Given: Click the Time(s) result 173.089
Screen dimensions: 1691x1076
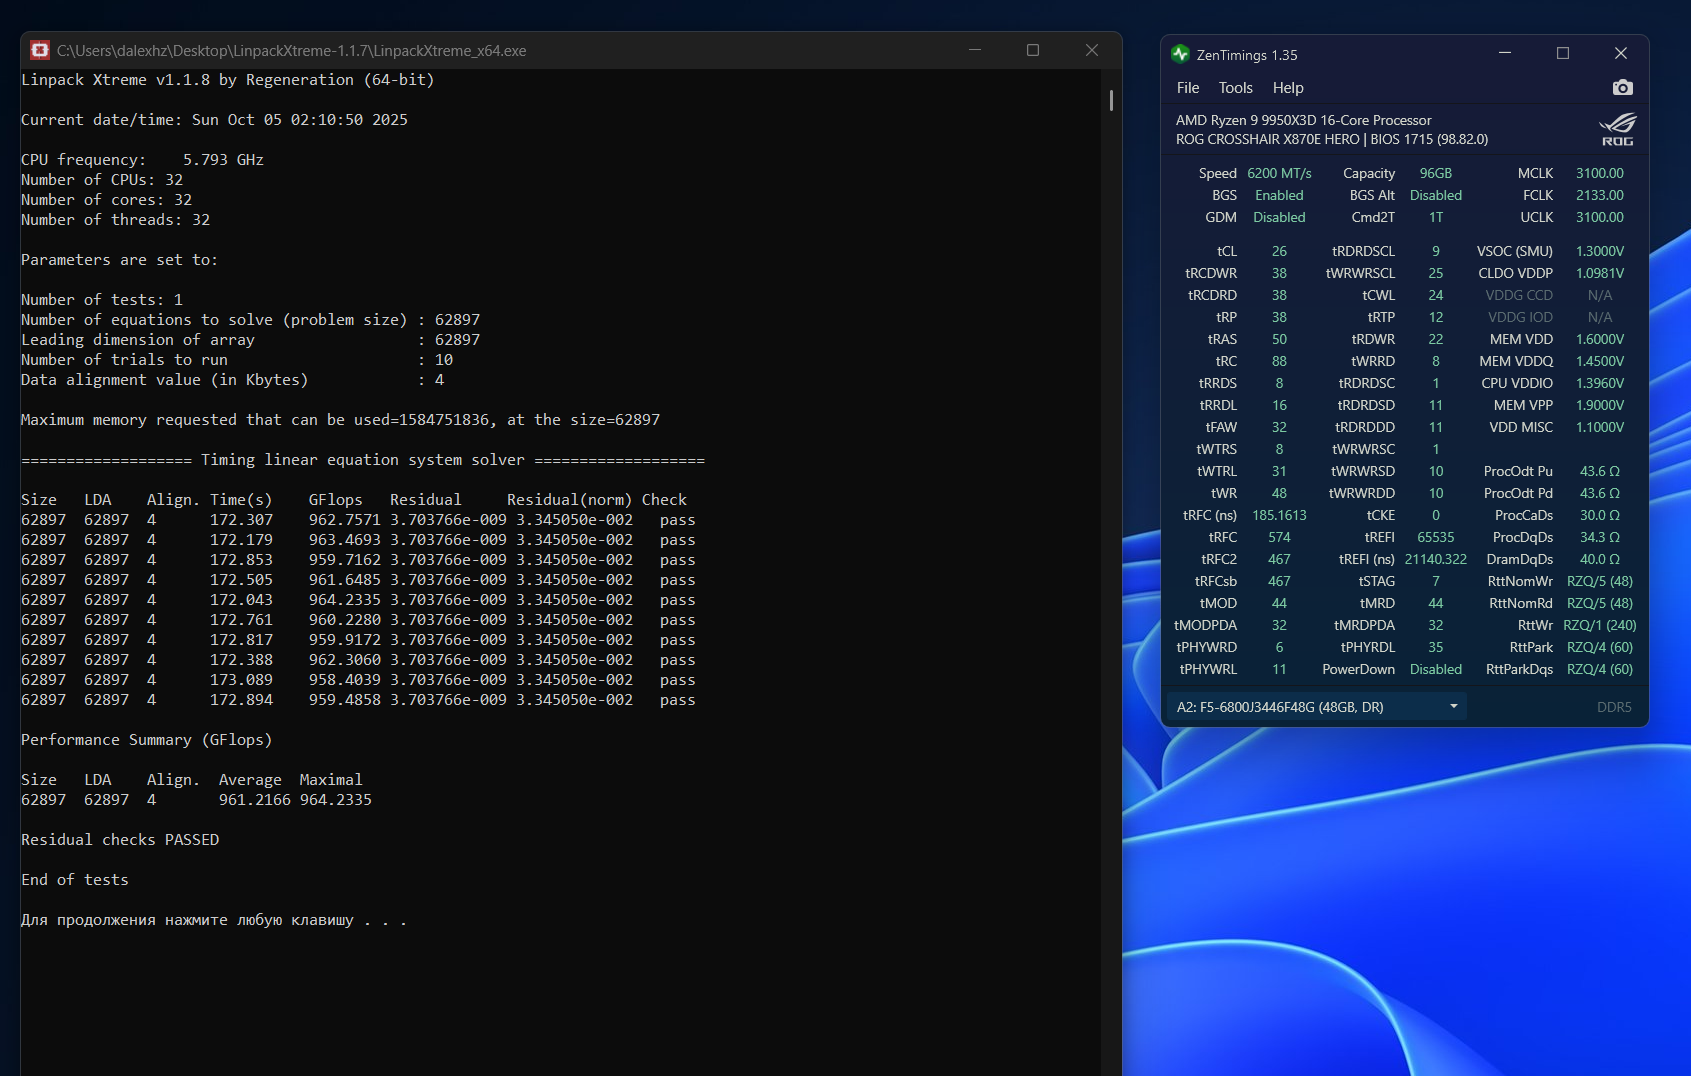Looking at the screenshot, I should 241,680.
